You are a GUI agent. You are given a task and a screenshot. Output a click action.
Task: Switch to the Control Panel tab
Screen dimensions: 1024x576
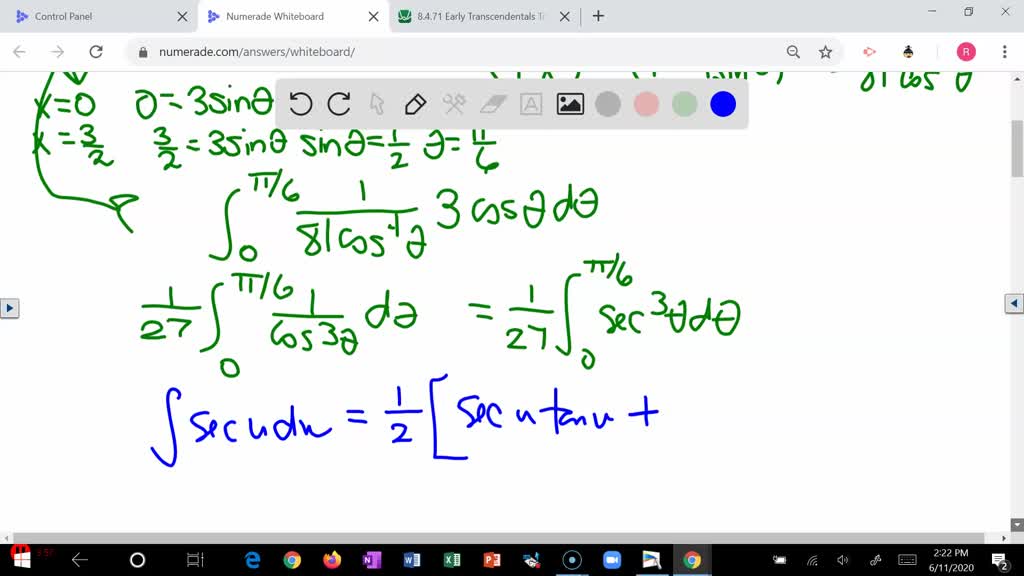[x=98, y=16]
